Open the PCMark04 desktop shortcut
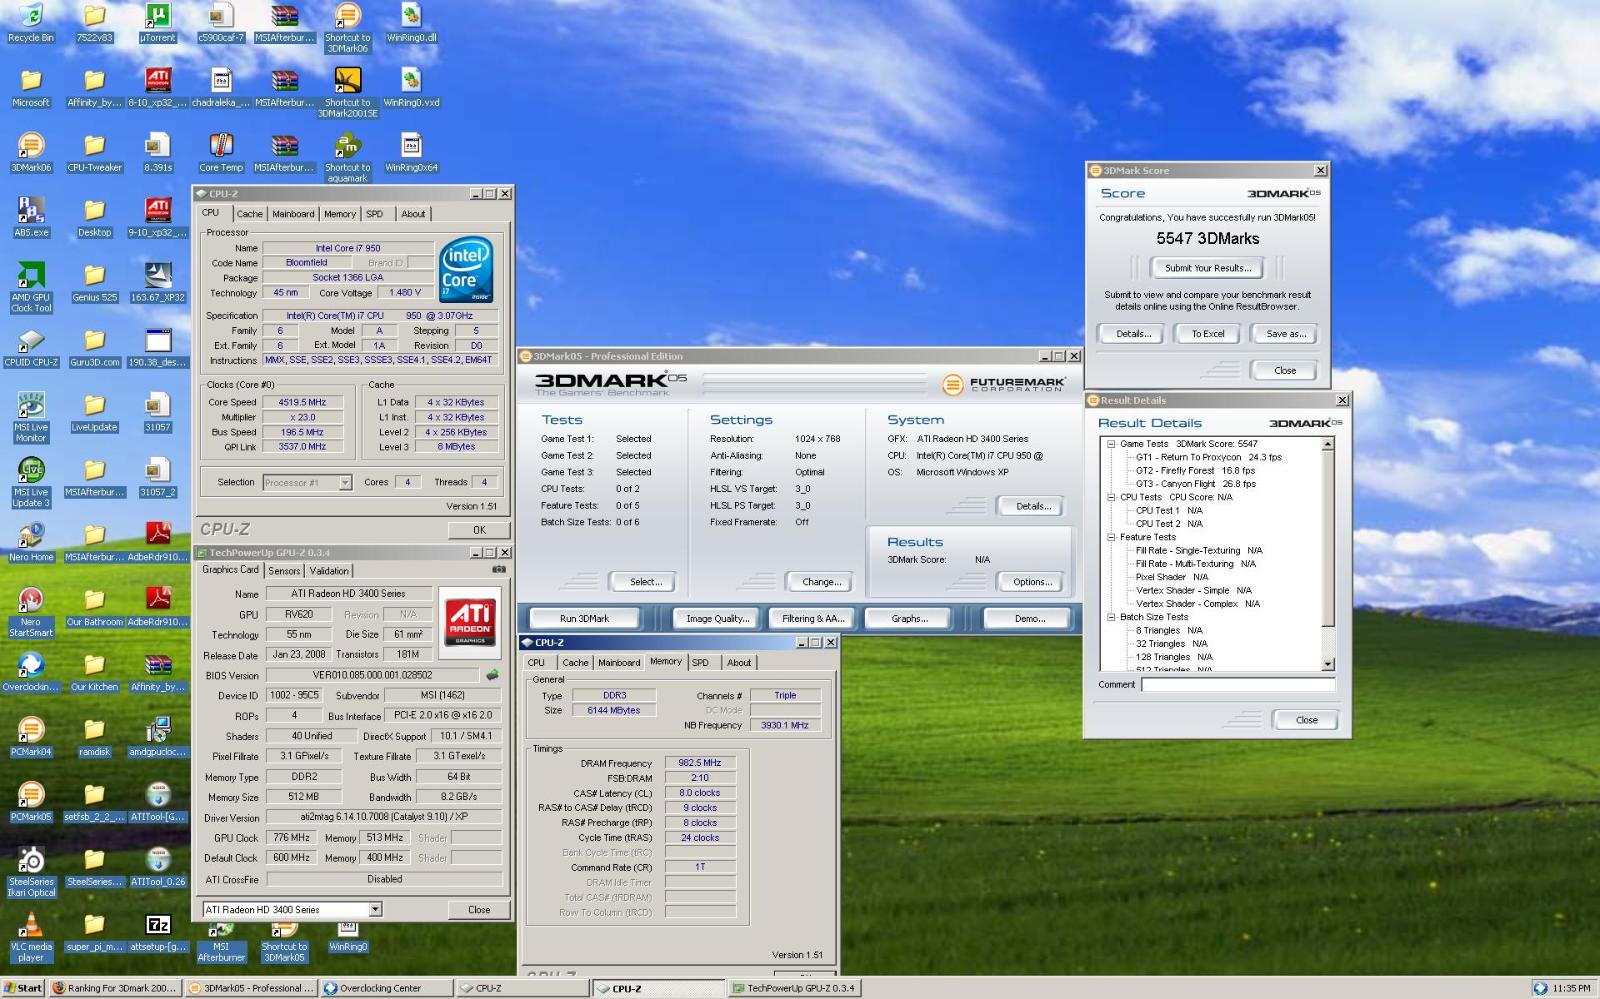 31,737
